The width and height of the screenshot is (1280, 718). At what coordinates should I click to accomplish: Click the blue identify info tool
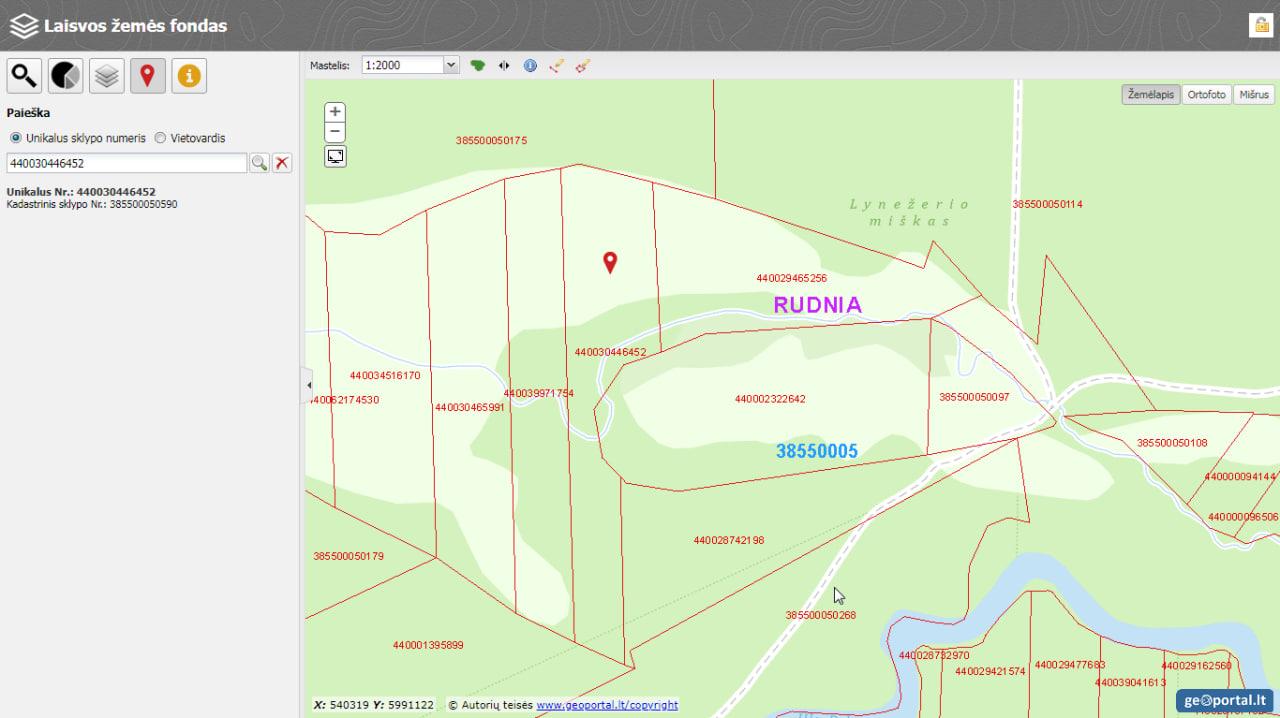[x=530, y=65]
